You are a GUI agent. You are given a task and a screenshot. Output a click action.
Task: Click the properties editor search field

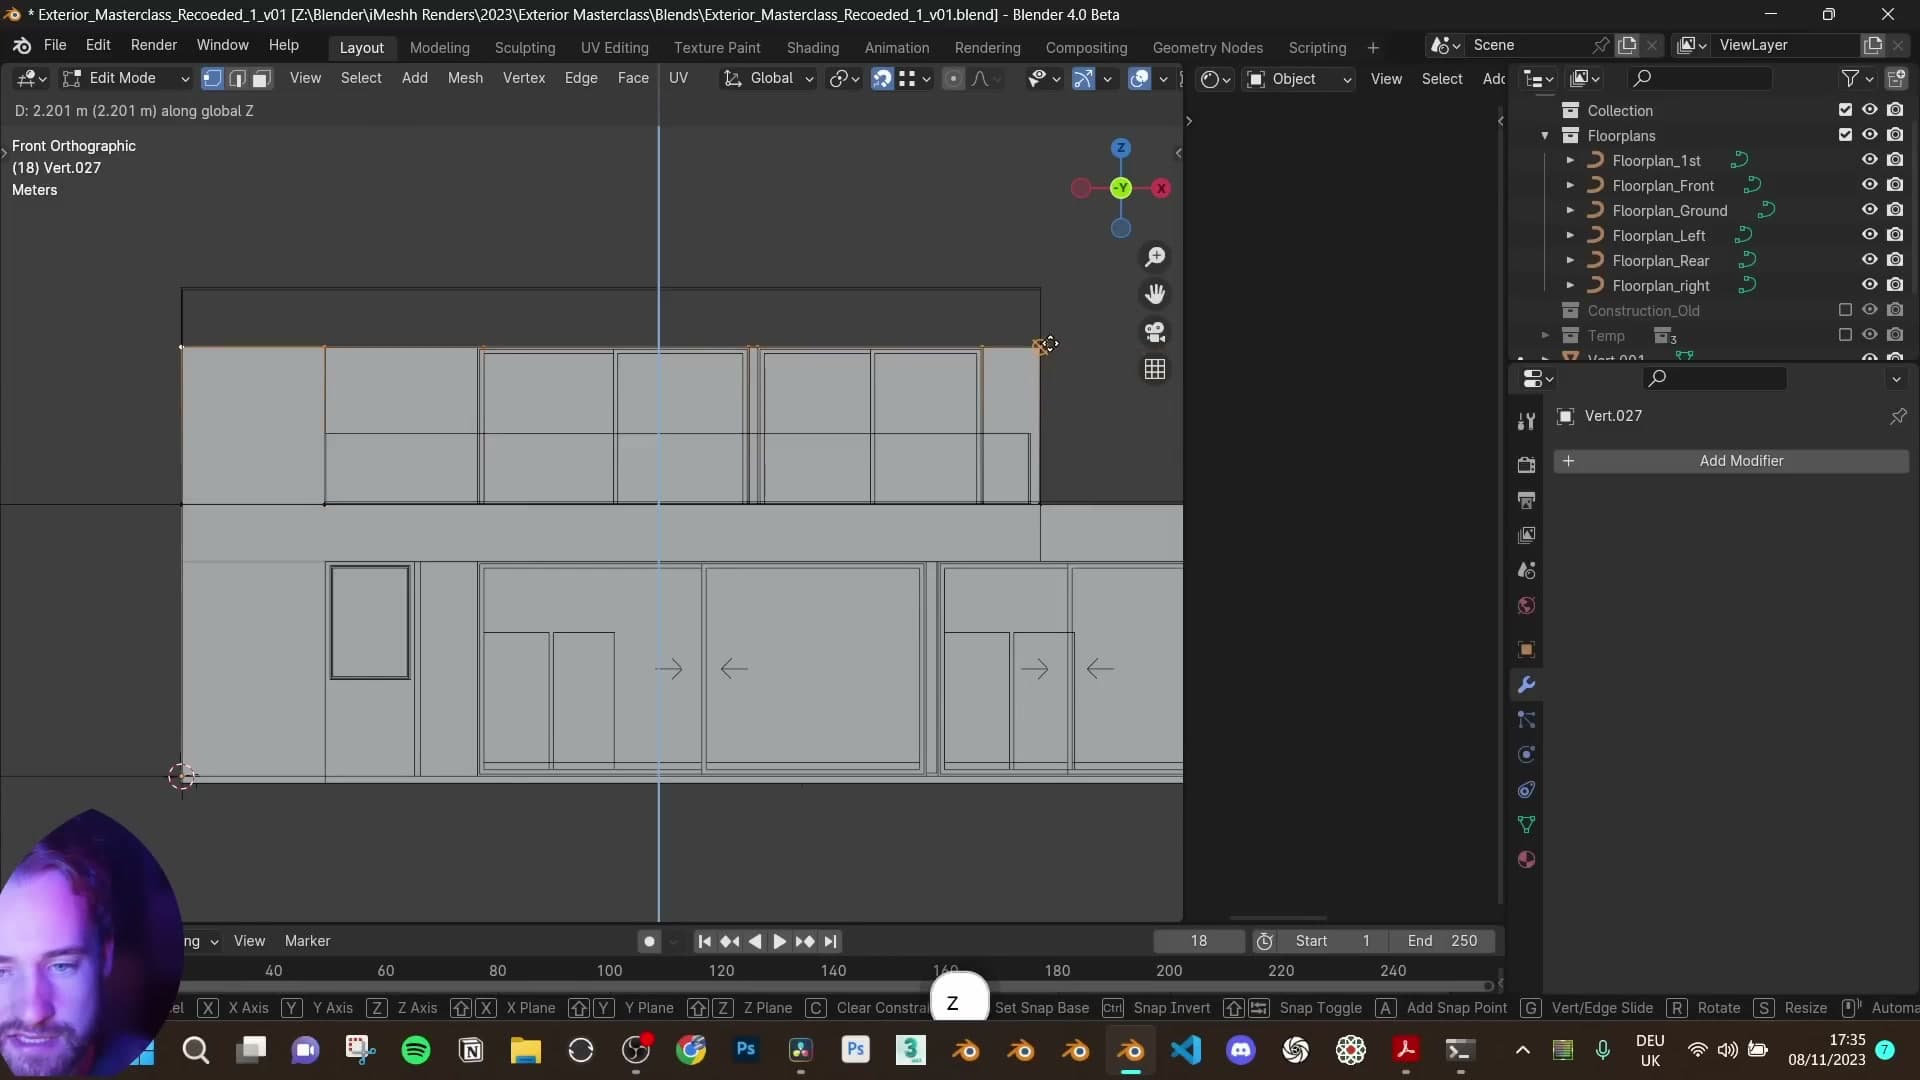pyautogui.click(x=1715, y=378)
